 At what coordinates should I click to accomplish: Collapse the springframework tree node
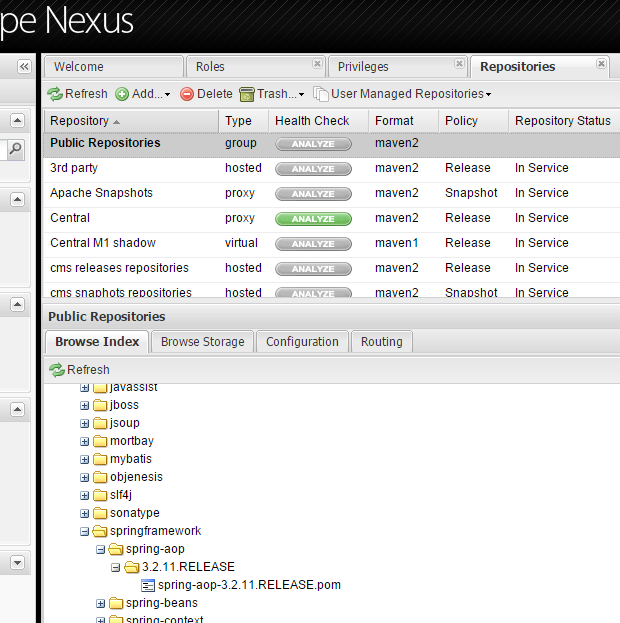pyautogui.click(x=84, y=531)
